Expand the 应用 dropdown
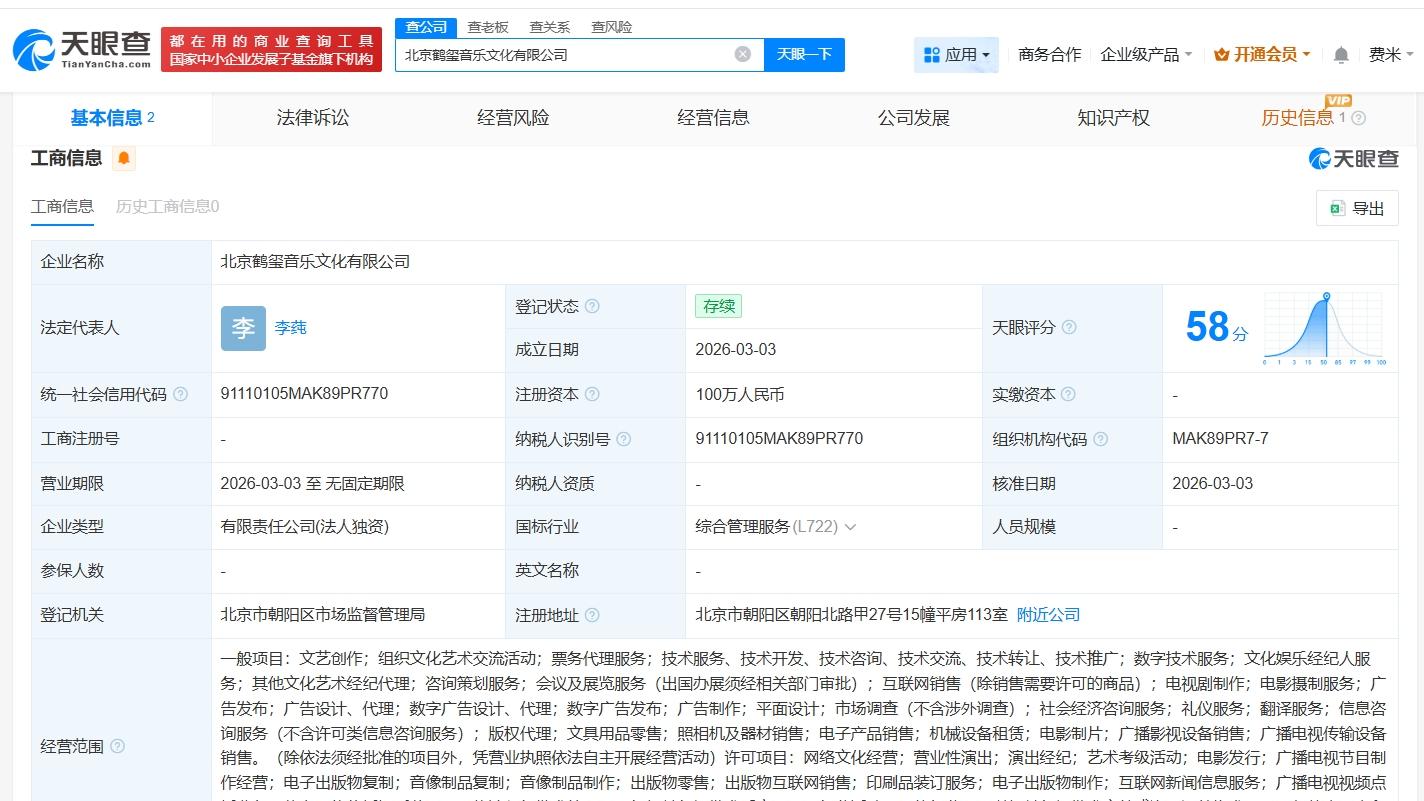 [956, 55]
